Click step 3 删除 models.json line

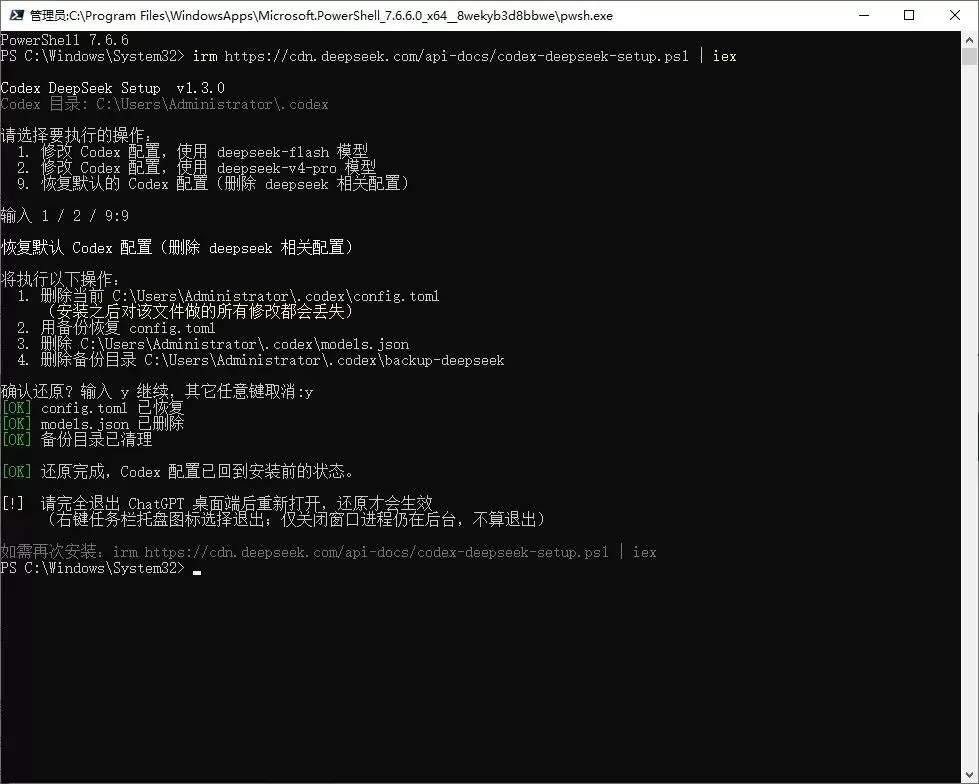213,344
